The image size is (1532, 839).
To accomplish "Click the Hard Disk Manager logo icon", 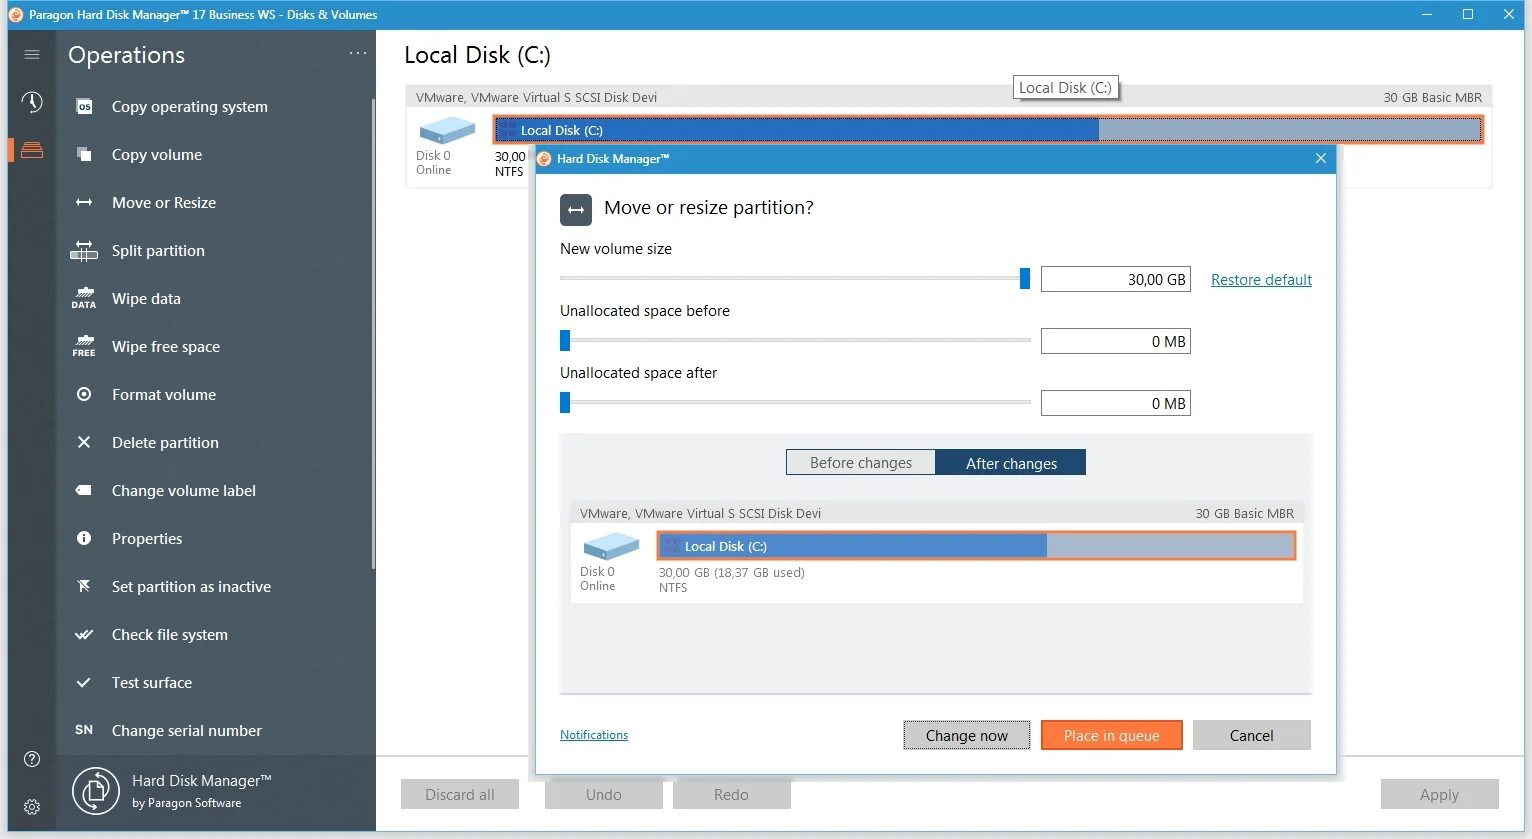I will tap(96, 791).
